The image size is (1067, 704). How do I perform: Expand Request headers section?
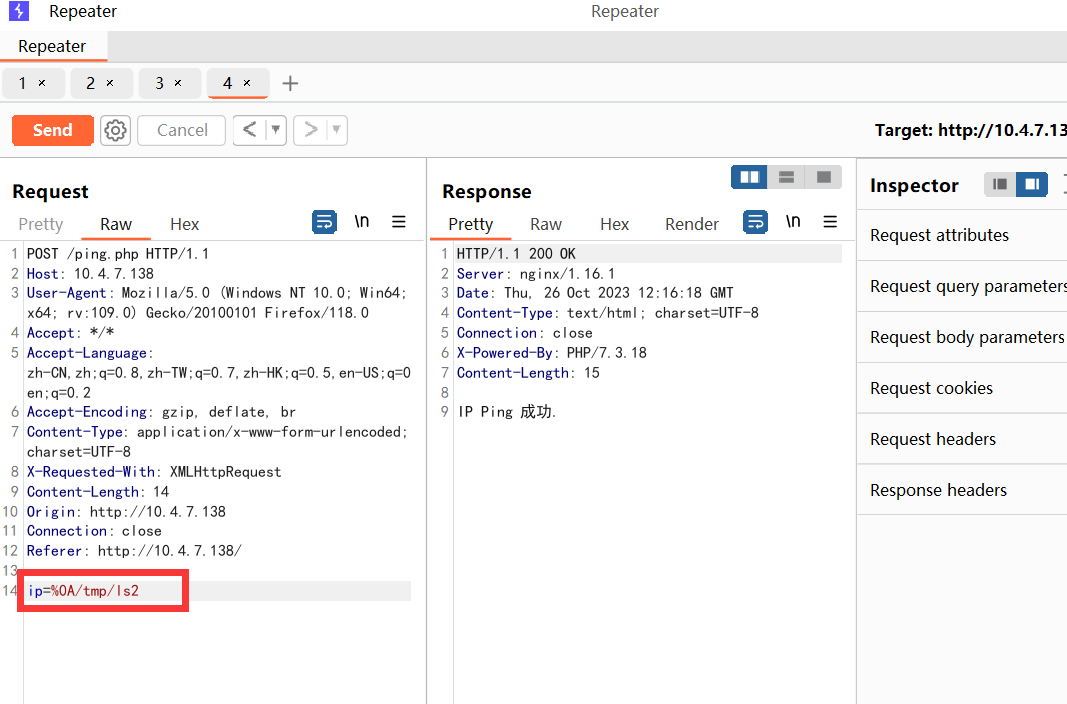coord(962,439)
